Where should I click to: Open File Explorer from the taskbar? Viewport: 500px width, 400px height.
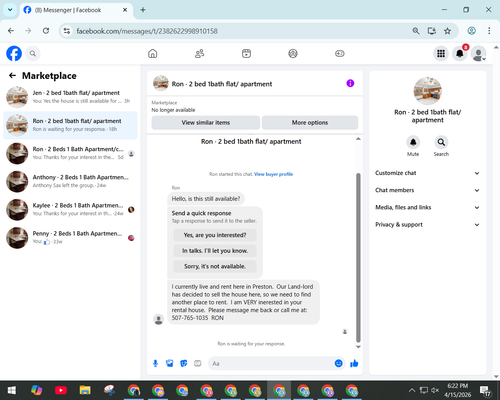[85, 390]
